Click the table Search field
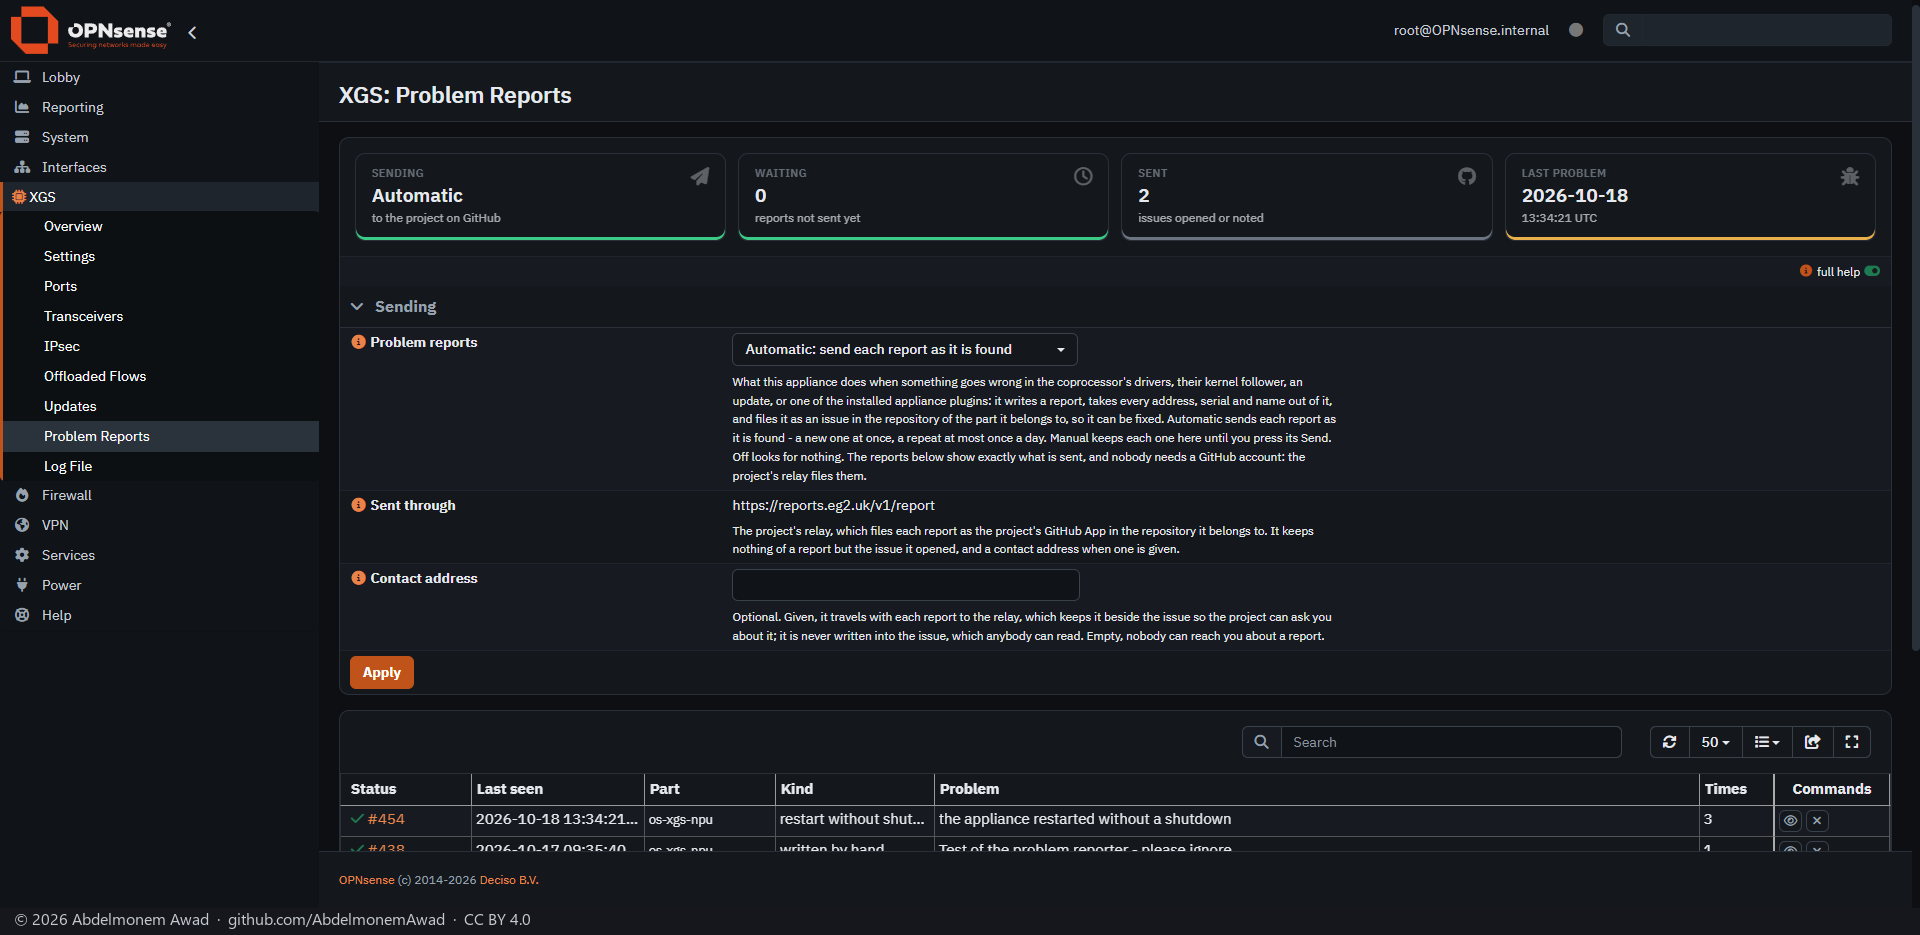 pos(1451,742)
